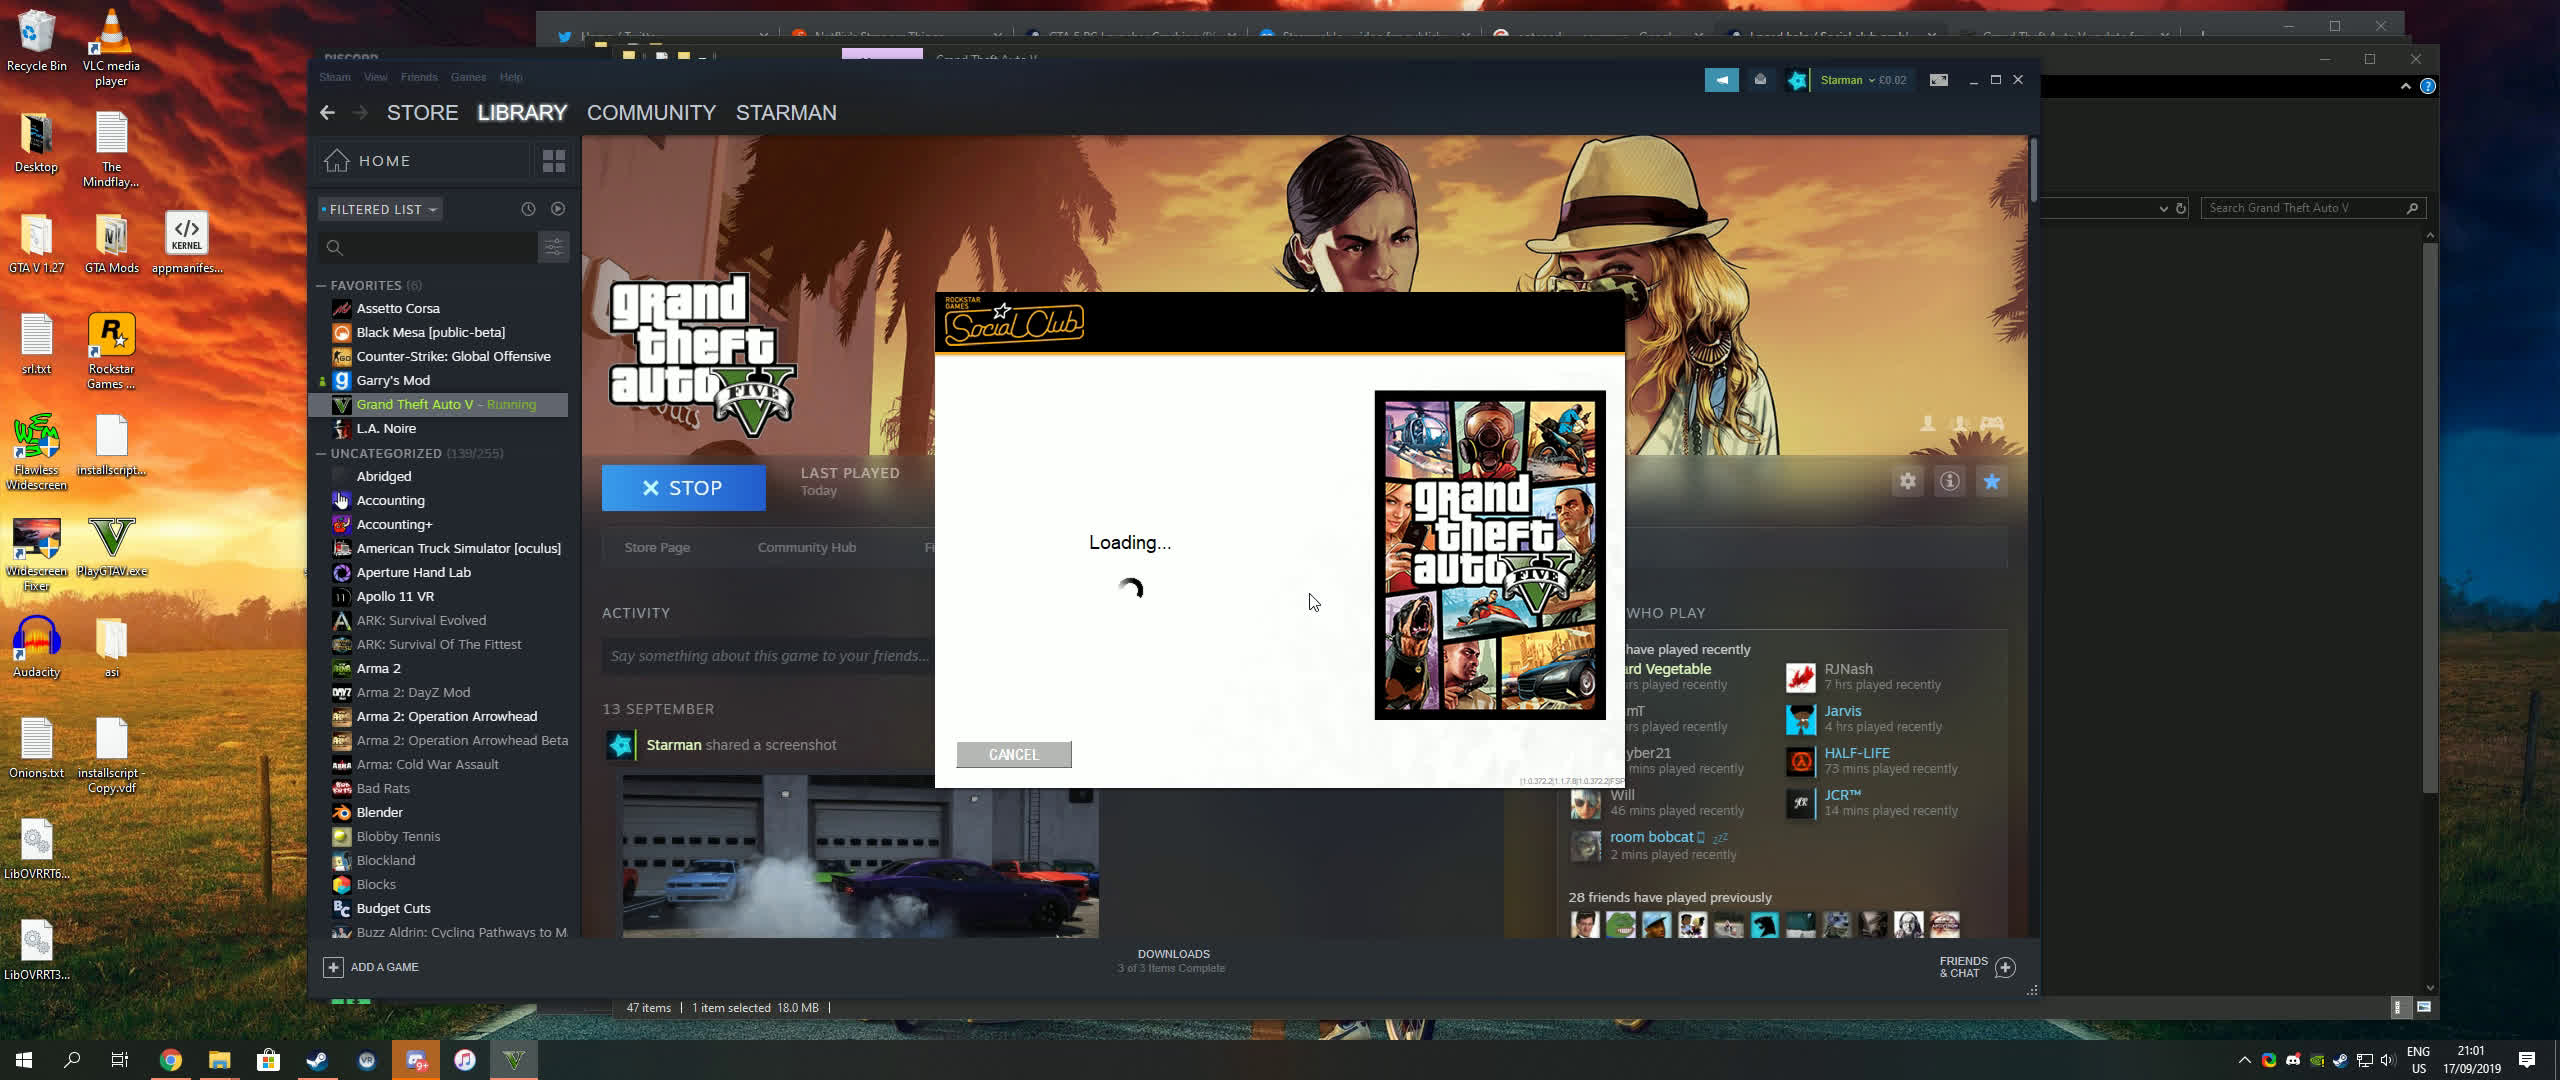2560x1080 pixels.
Task: Stop the running game with STOP button
Action: [683, 488]
